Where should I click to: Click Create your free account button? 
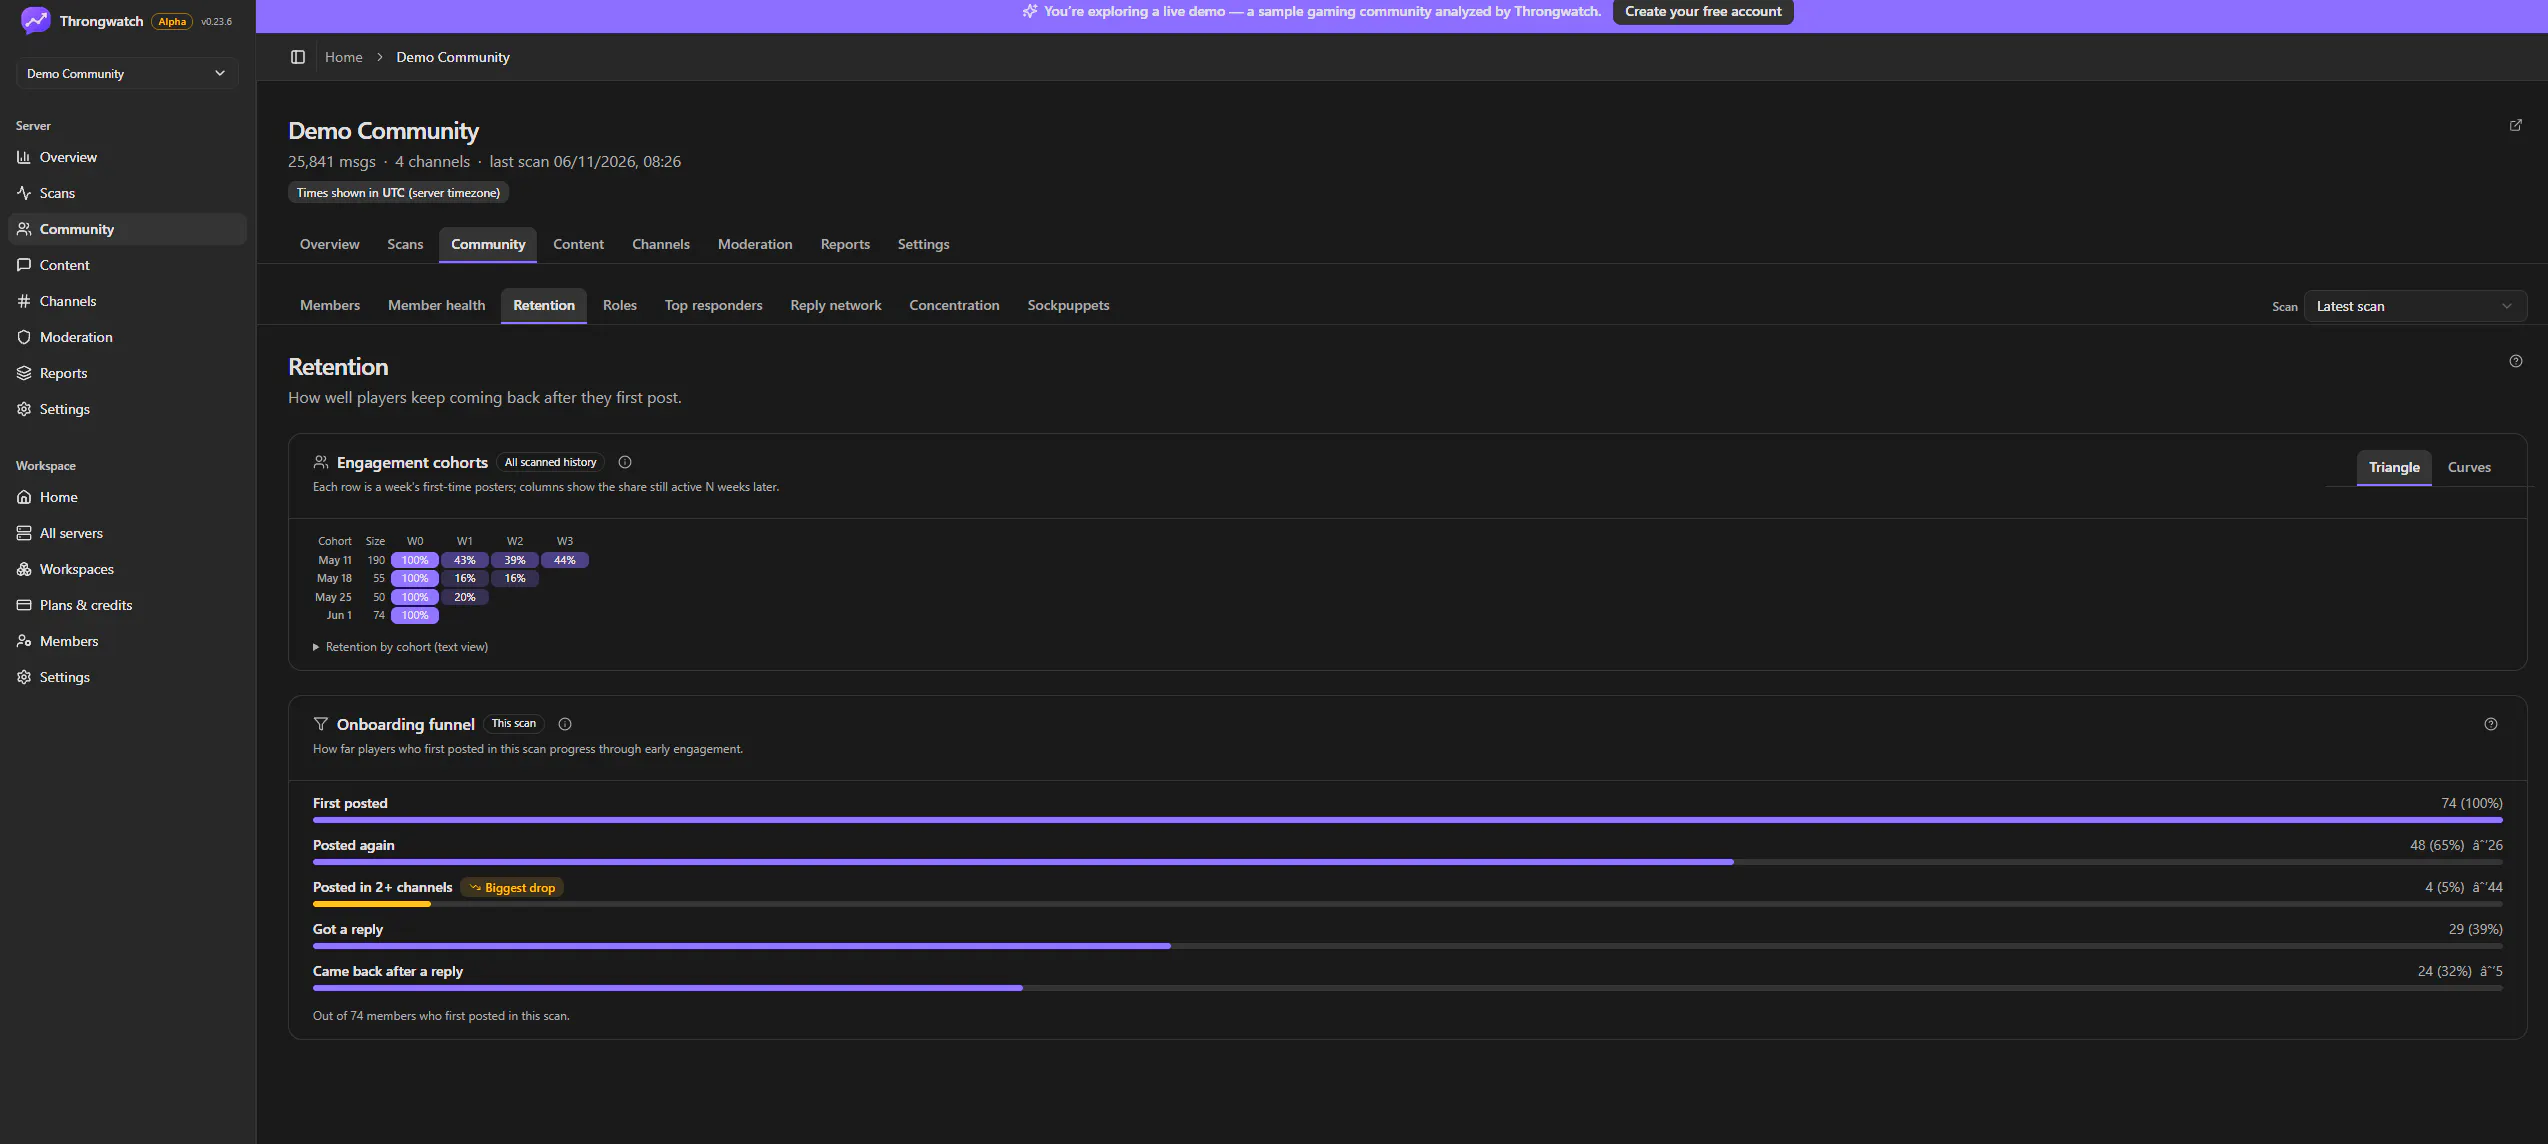[x=1703, y=11]
